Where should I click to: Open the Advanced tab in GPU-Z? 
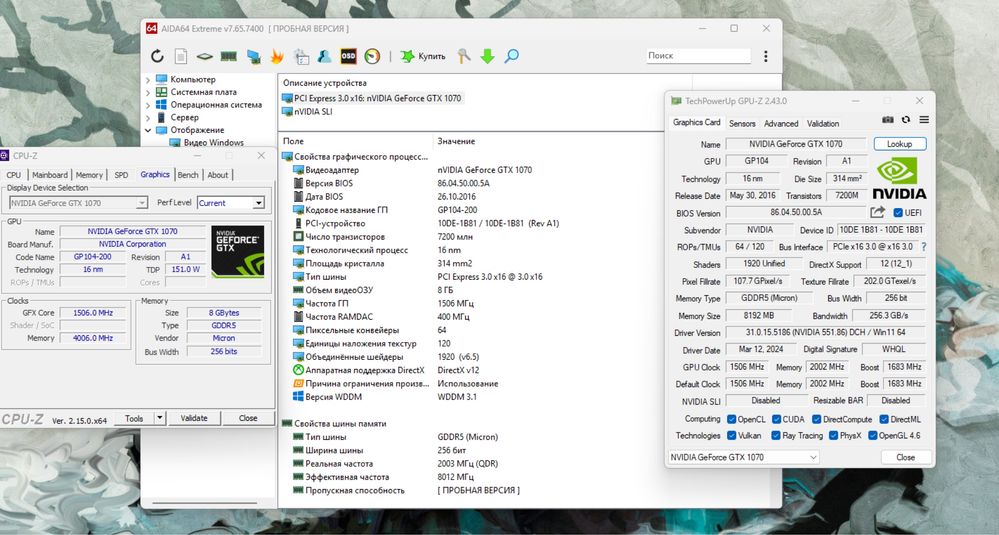click(x=781, y=124)
